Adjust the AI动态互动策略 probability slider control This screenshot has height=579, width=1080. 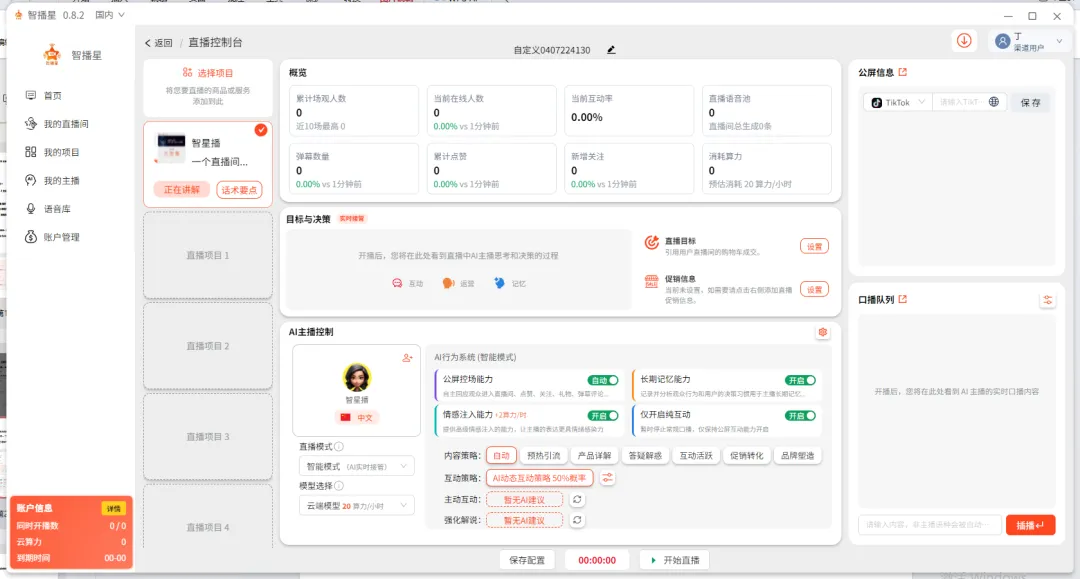point(608,478)
